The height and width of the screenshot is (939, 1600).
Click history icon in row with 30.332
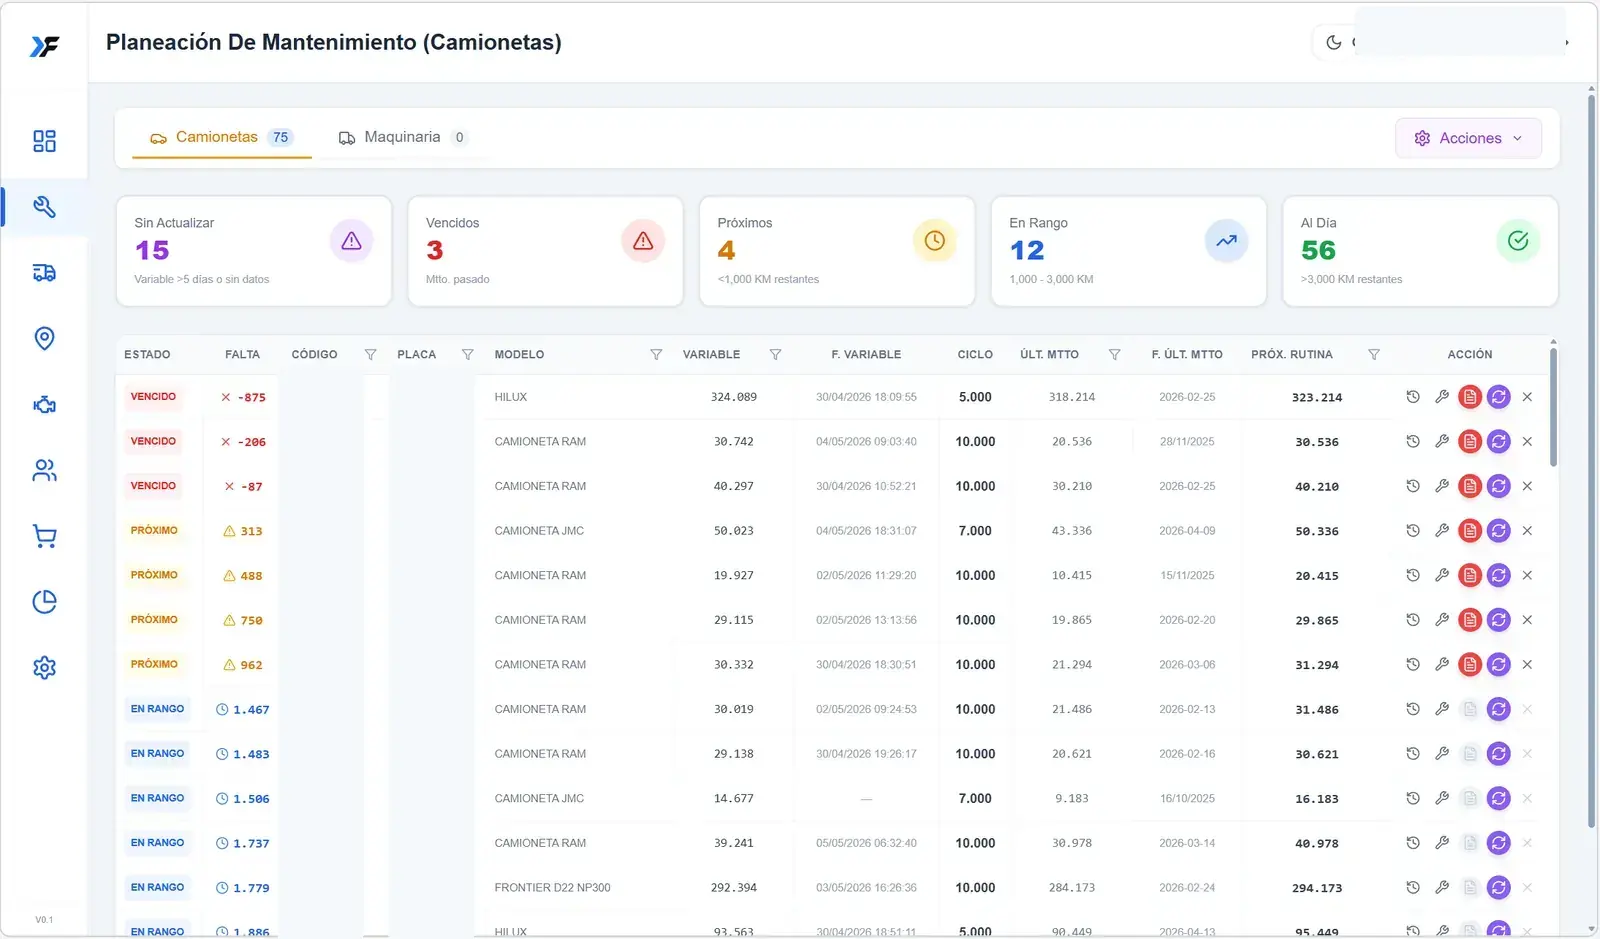click(1413, 664)
